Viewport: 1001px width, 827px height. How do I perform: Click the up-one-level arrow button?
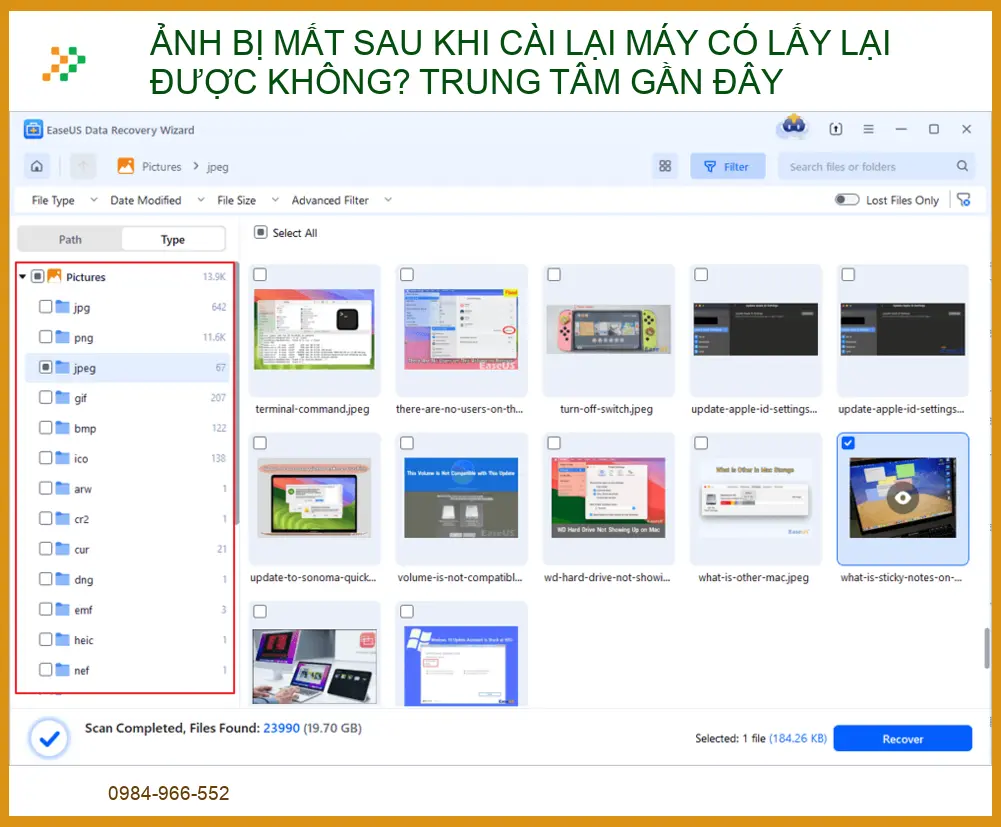coord(83,167)
